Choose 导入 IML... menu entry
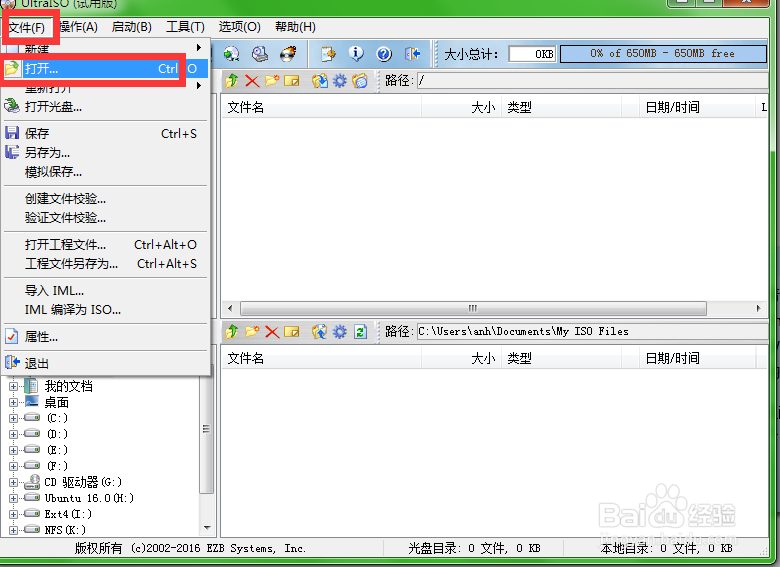This screenshot has width=780, height=567. pos(104,290)
